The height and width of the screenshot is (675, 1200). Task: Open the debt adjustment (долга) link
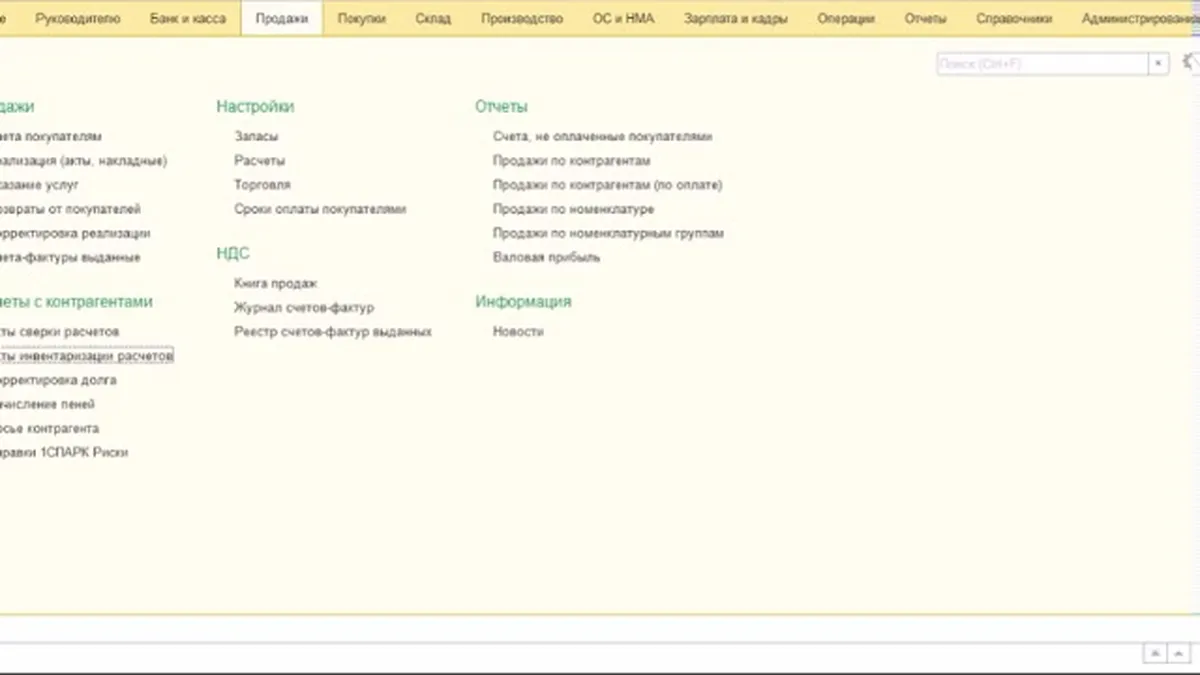click(x=58, y=380)
